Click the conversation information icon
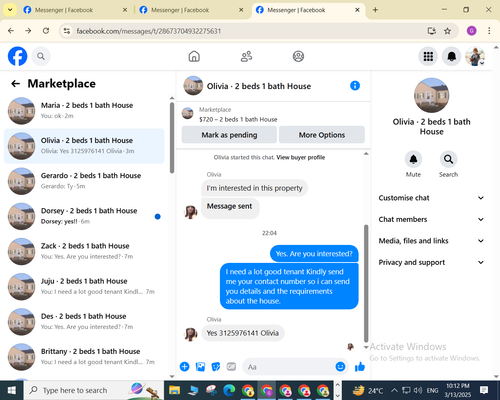 (x=355, y=86)
